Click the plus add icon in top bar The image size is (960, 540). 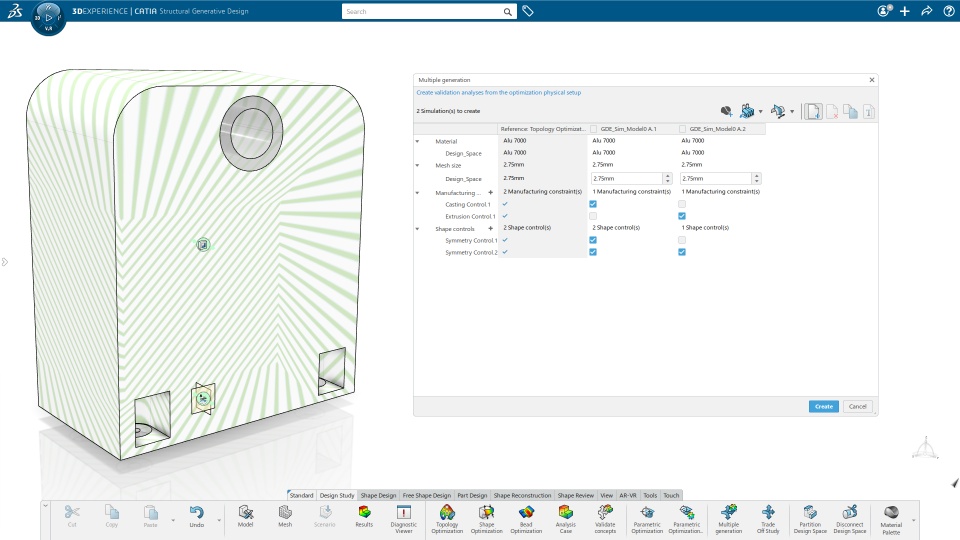pyautogui.click(x=905, y=11)
